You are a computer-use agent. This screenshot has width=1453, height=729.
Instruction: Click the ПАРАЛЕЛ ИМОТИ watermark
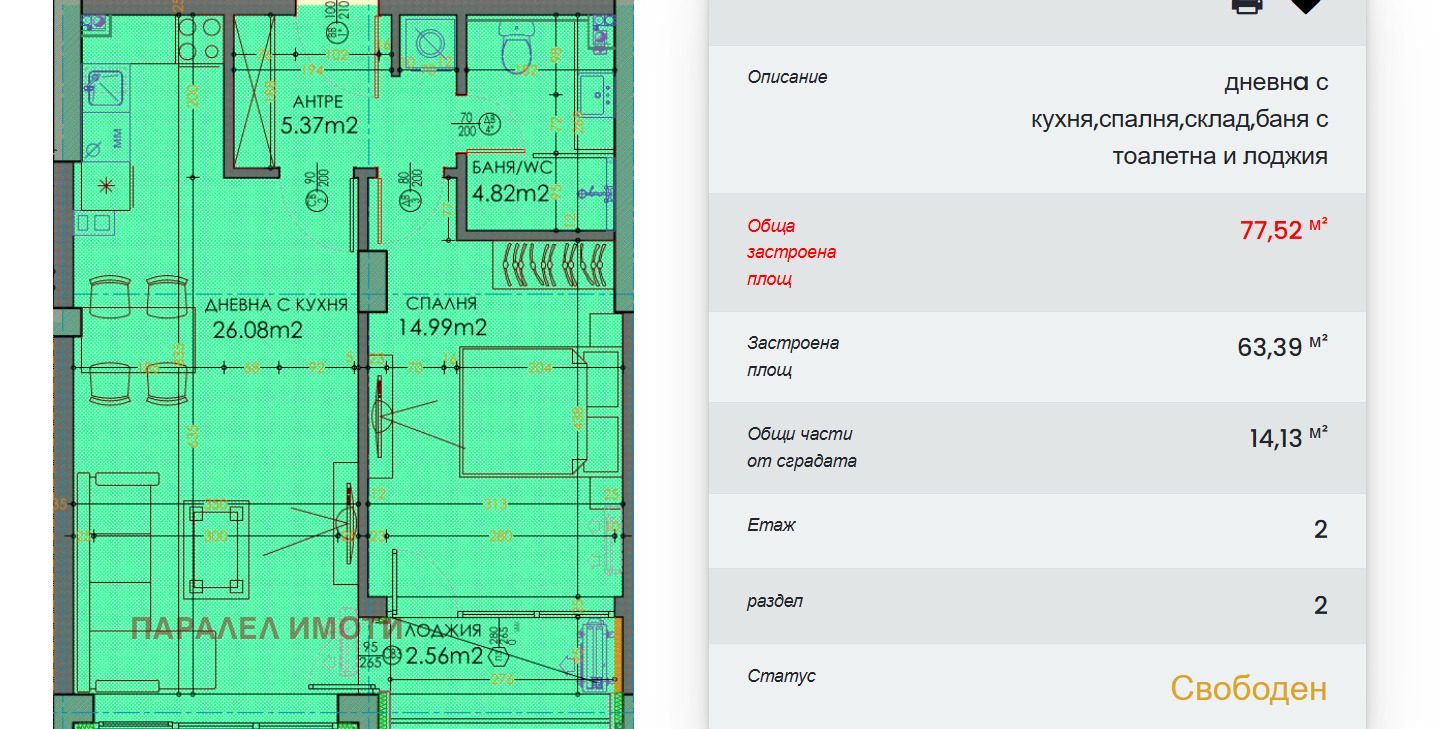pyautogui.click(x=266, y=629)
